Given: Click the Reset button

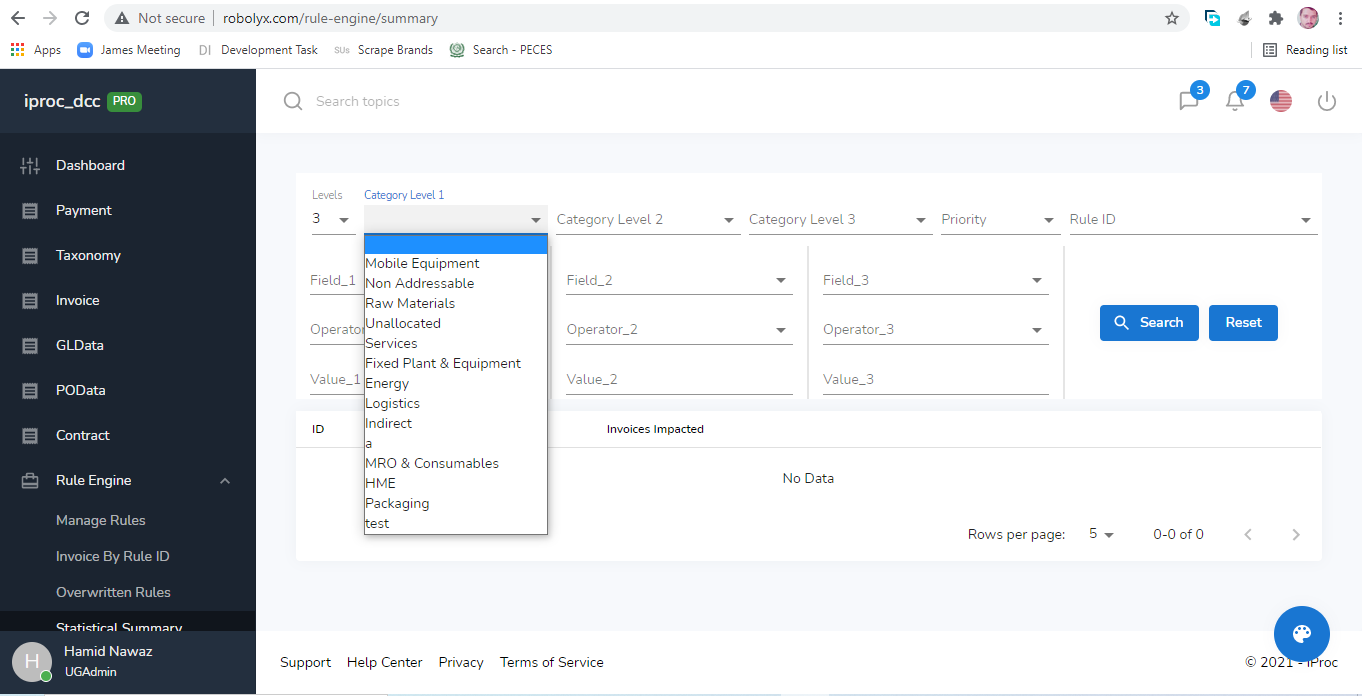Looking at the screenshot, I should [x=1243, y=323].
